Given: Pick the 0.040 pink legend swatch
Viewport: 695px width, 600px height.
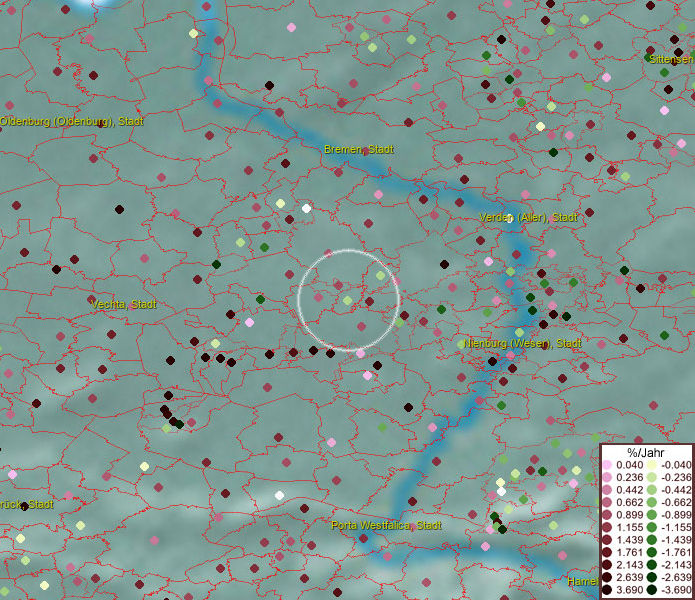Looking at the screenshot, I should point(607,465).
